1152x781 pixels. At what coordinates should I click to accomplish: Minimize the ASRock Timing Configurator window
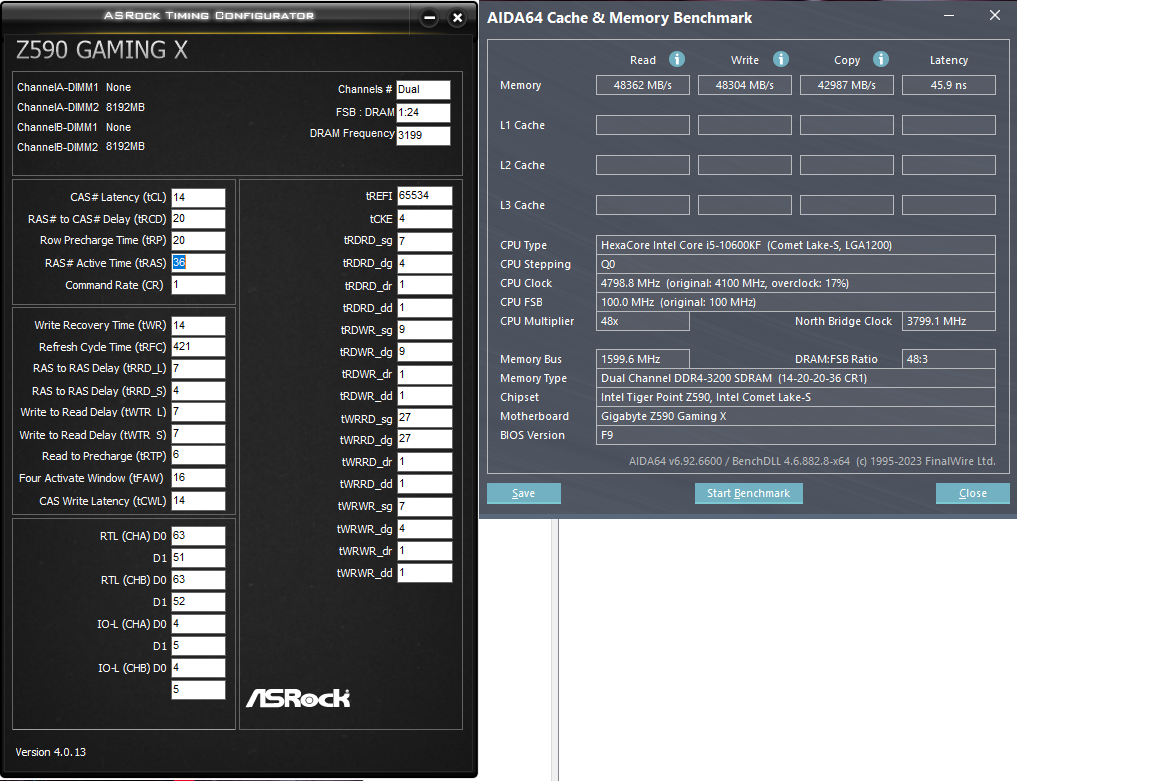pos(430,18)
